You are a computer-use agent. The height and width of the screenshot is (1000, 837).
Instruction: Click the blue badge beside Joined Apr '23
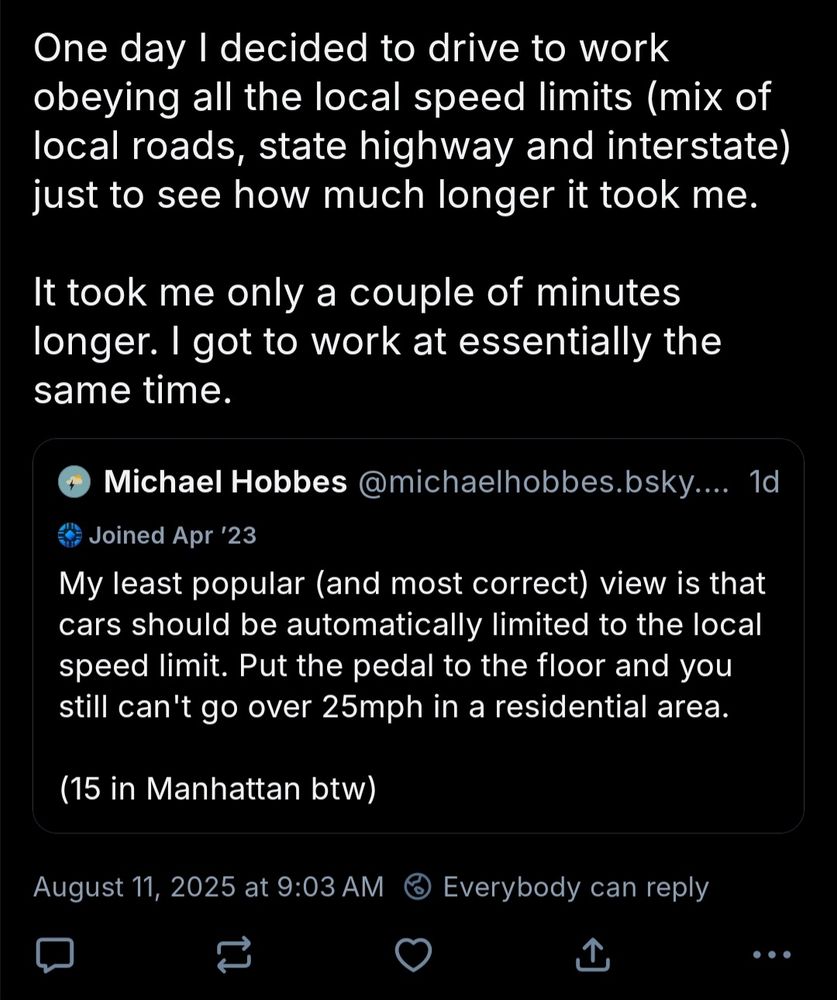pyautogui.click(x=69, y=535)
